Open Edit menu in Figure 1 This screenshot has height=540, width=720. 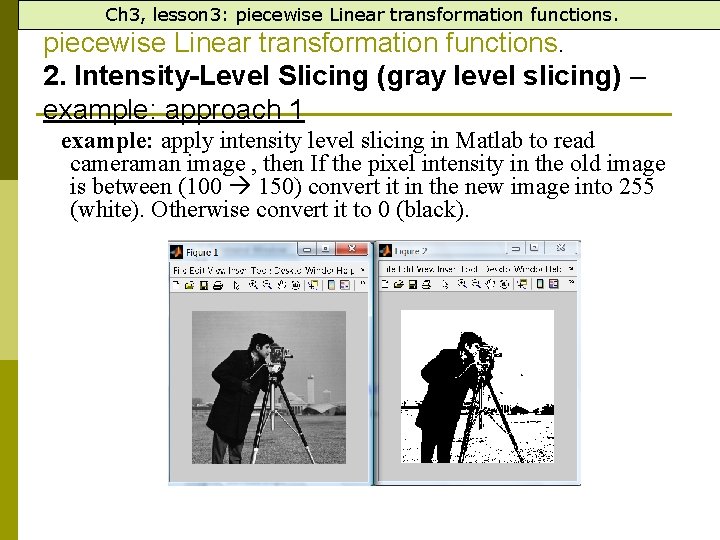197,270
